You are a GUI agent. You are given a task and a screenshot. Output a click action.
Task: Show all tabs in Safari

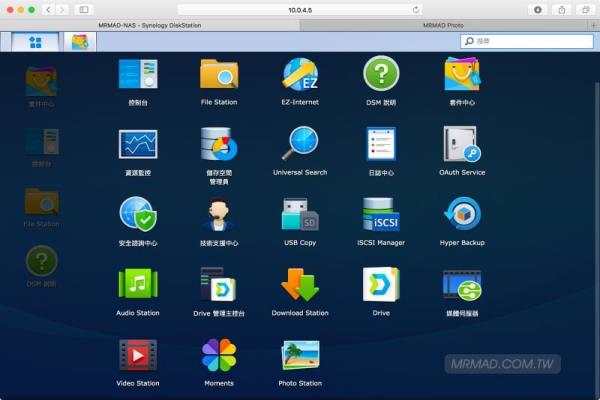pos(585,10)
